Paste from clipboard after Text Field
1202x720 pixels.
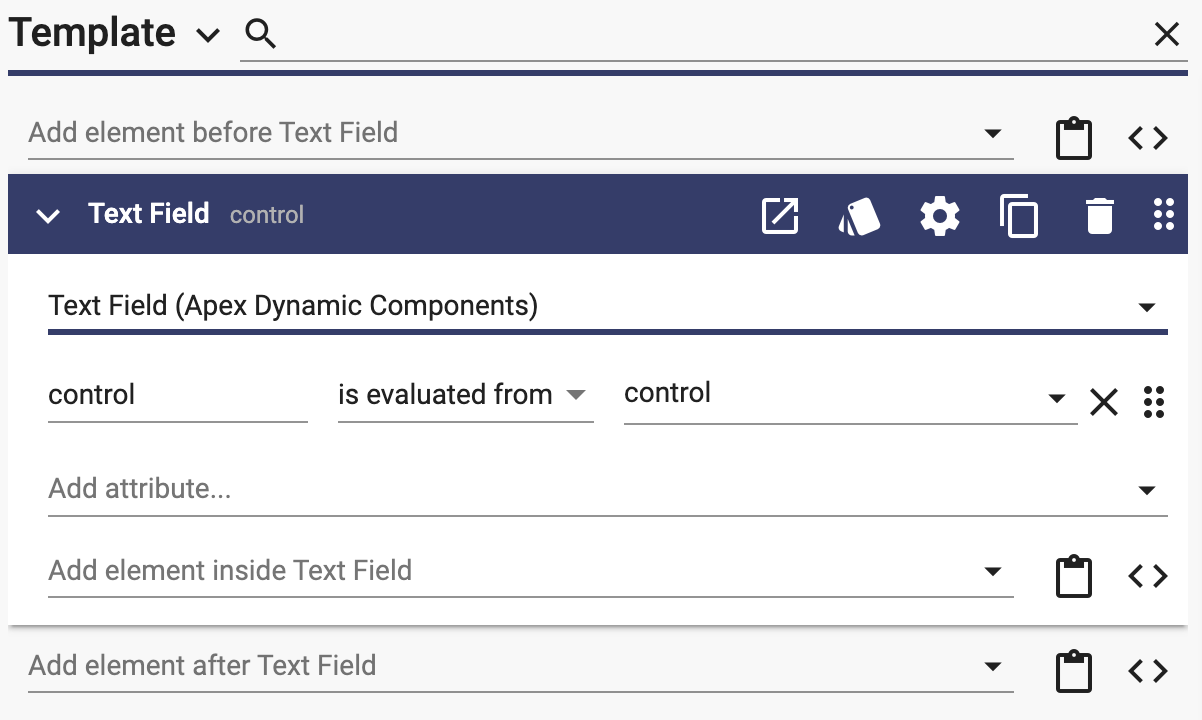pyautogui.click(x=1074, y=671)
